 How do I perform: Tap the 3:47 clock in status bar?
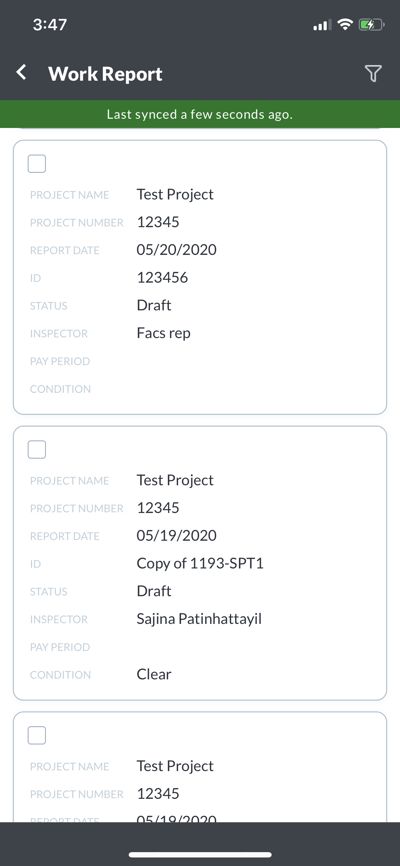tap(50, 24)
